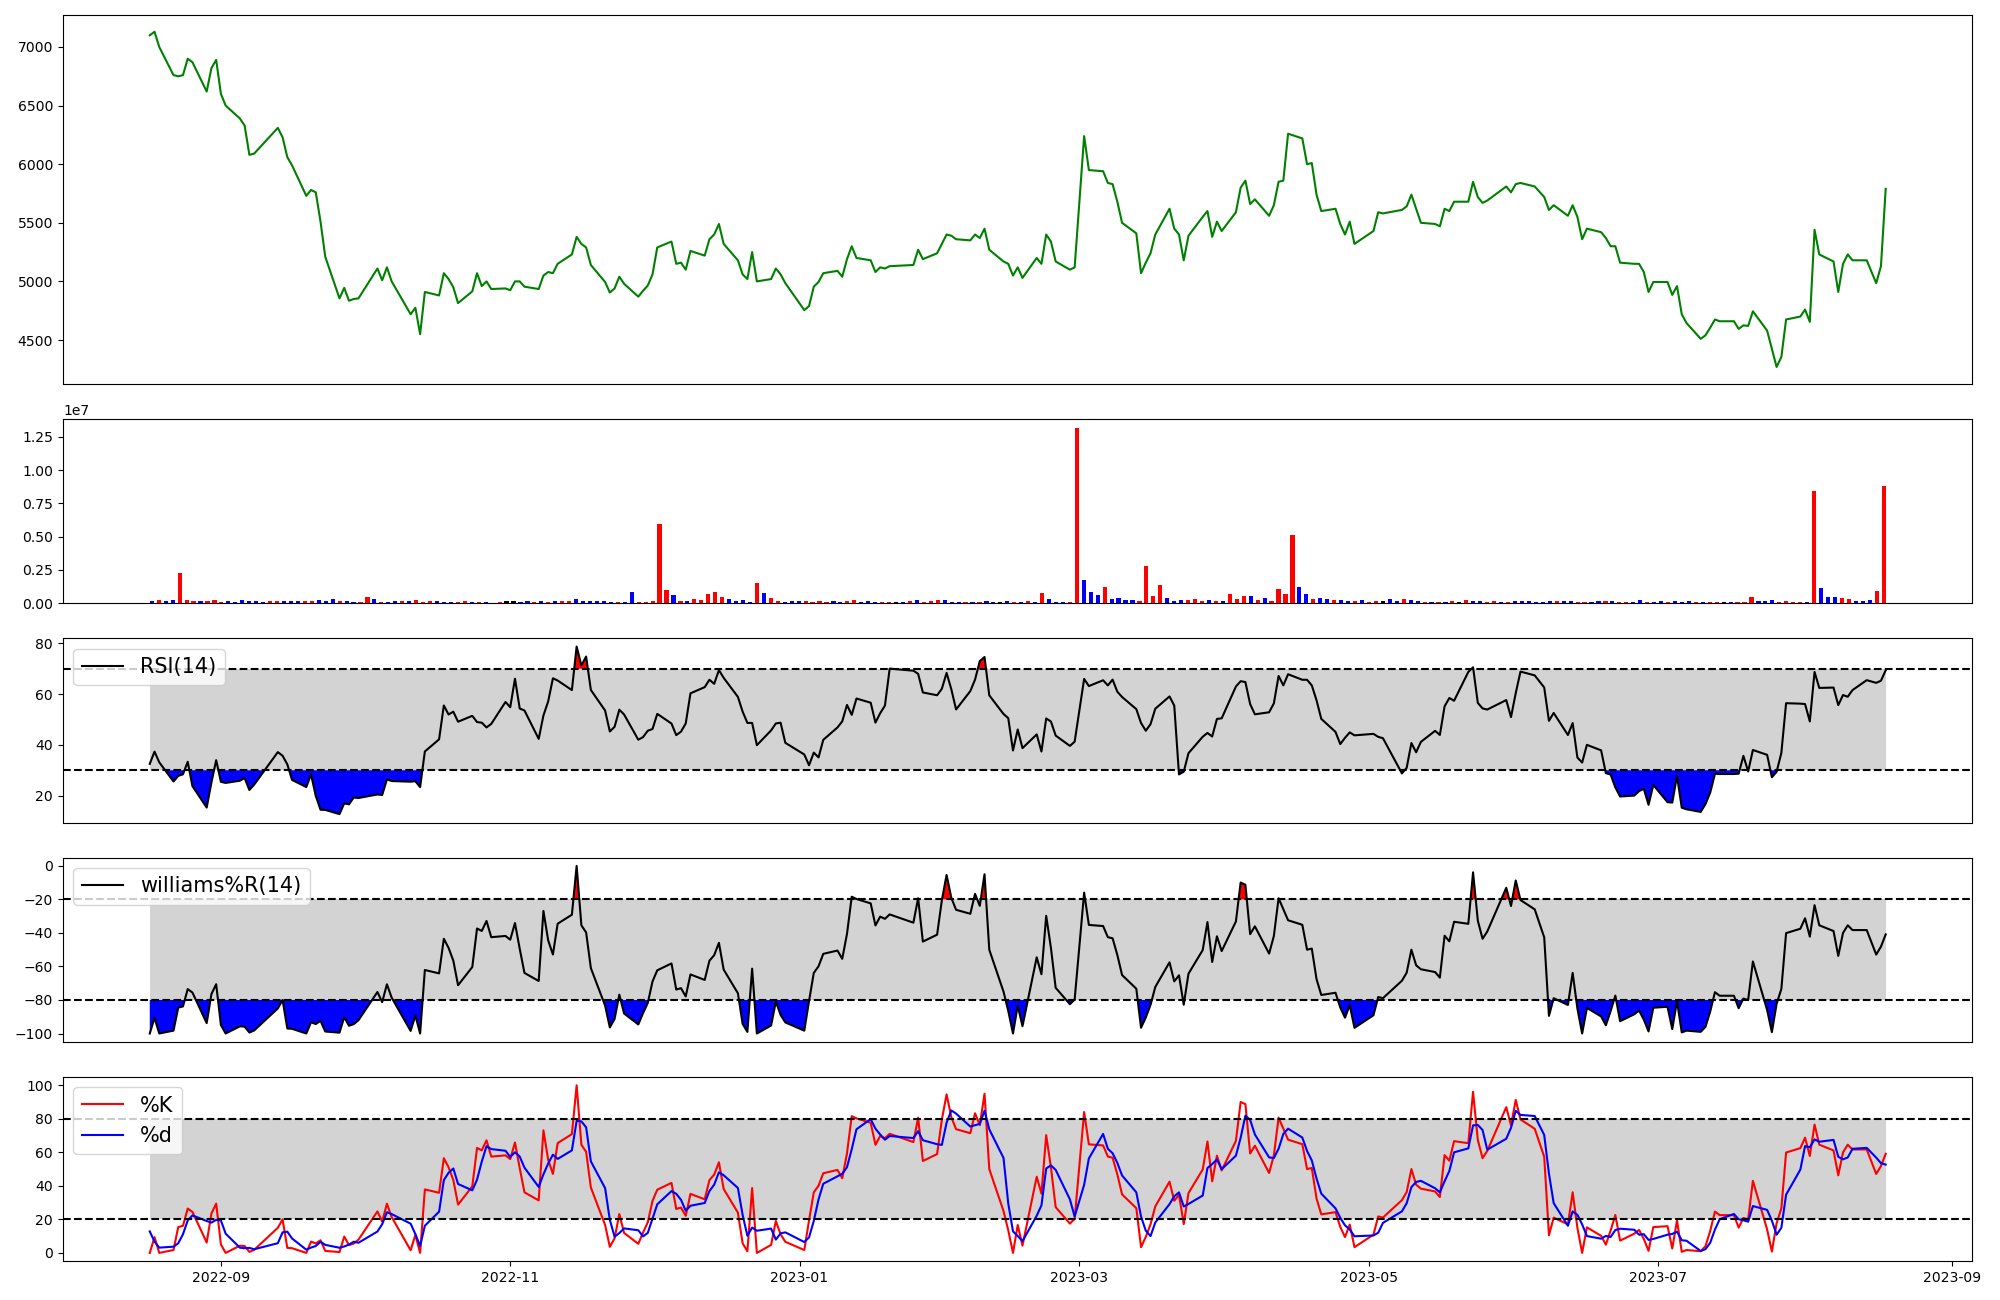Viewport: 2000px width, 1300px height.
Task: Click the 80 tick on RSI axis
Action: (x=46, y=644)
